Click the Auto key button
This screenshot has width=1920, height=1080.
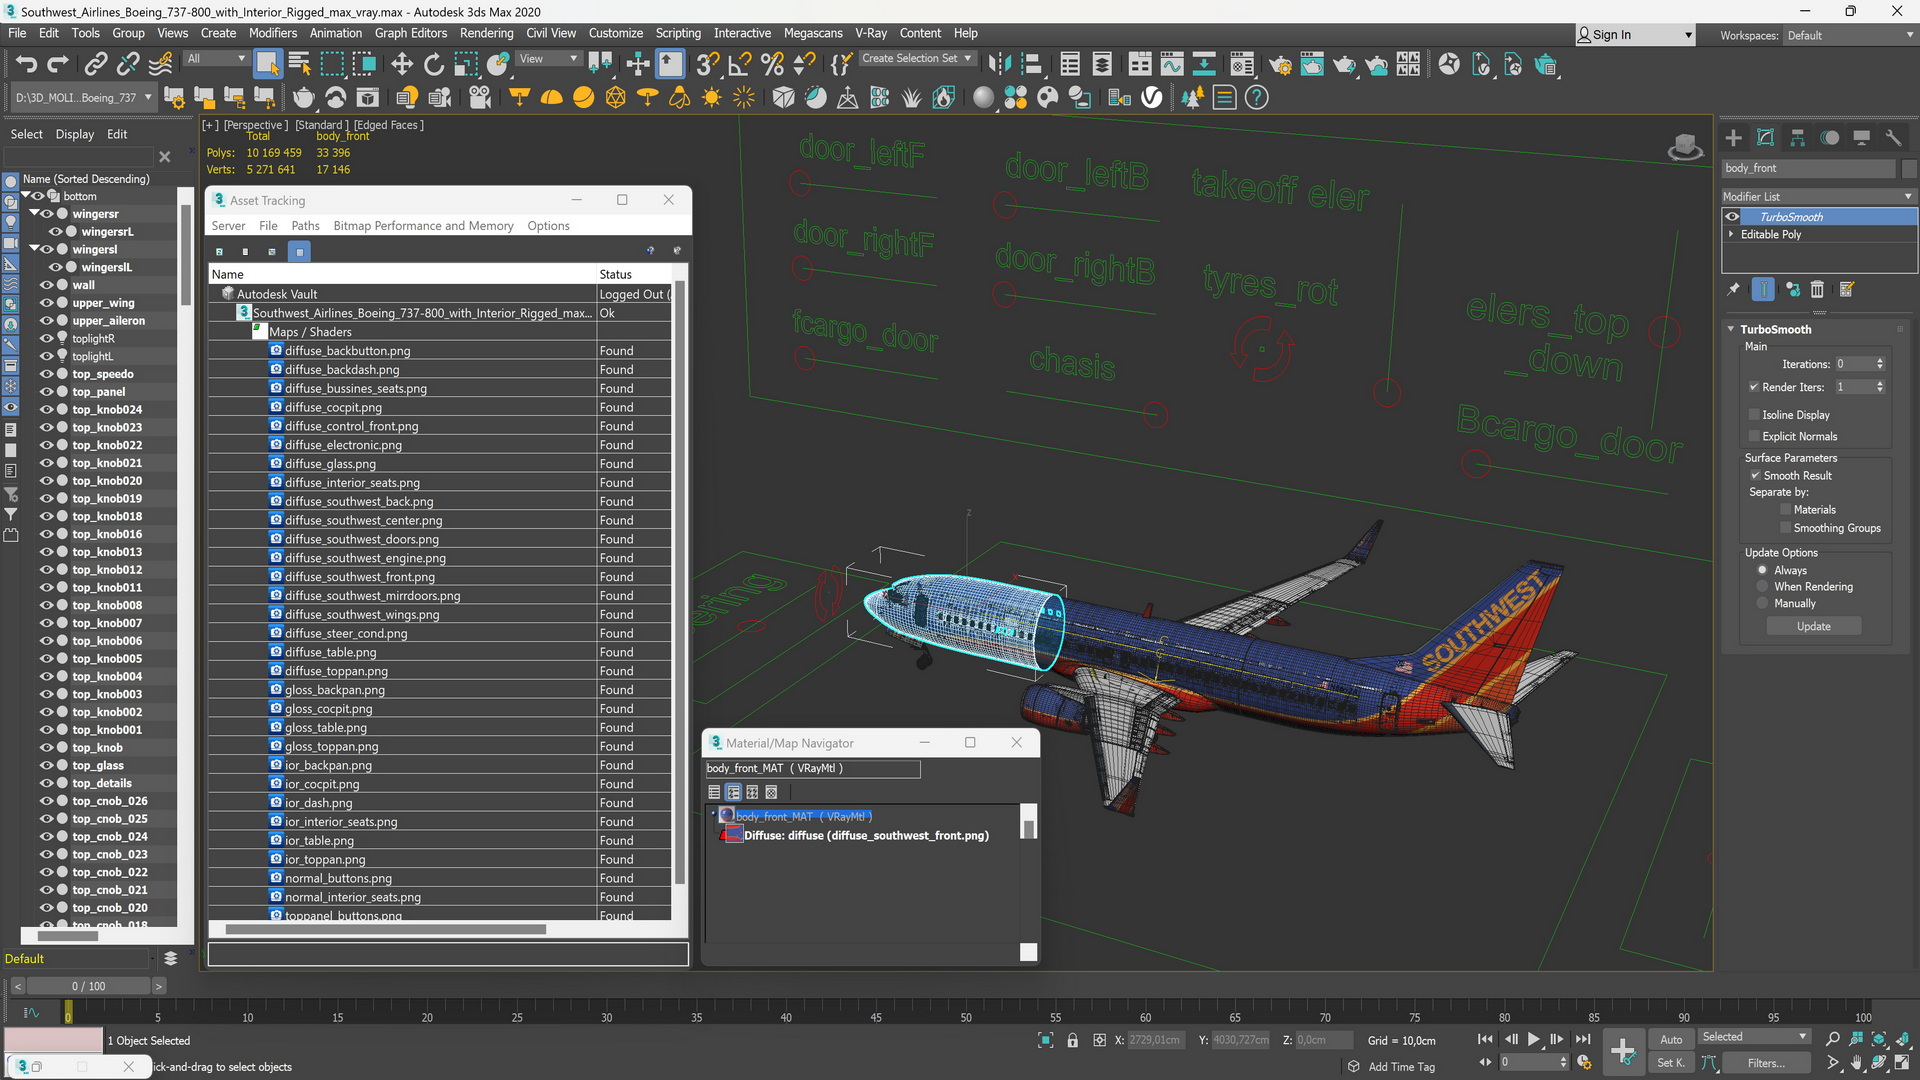[x=1671, y=1040]
